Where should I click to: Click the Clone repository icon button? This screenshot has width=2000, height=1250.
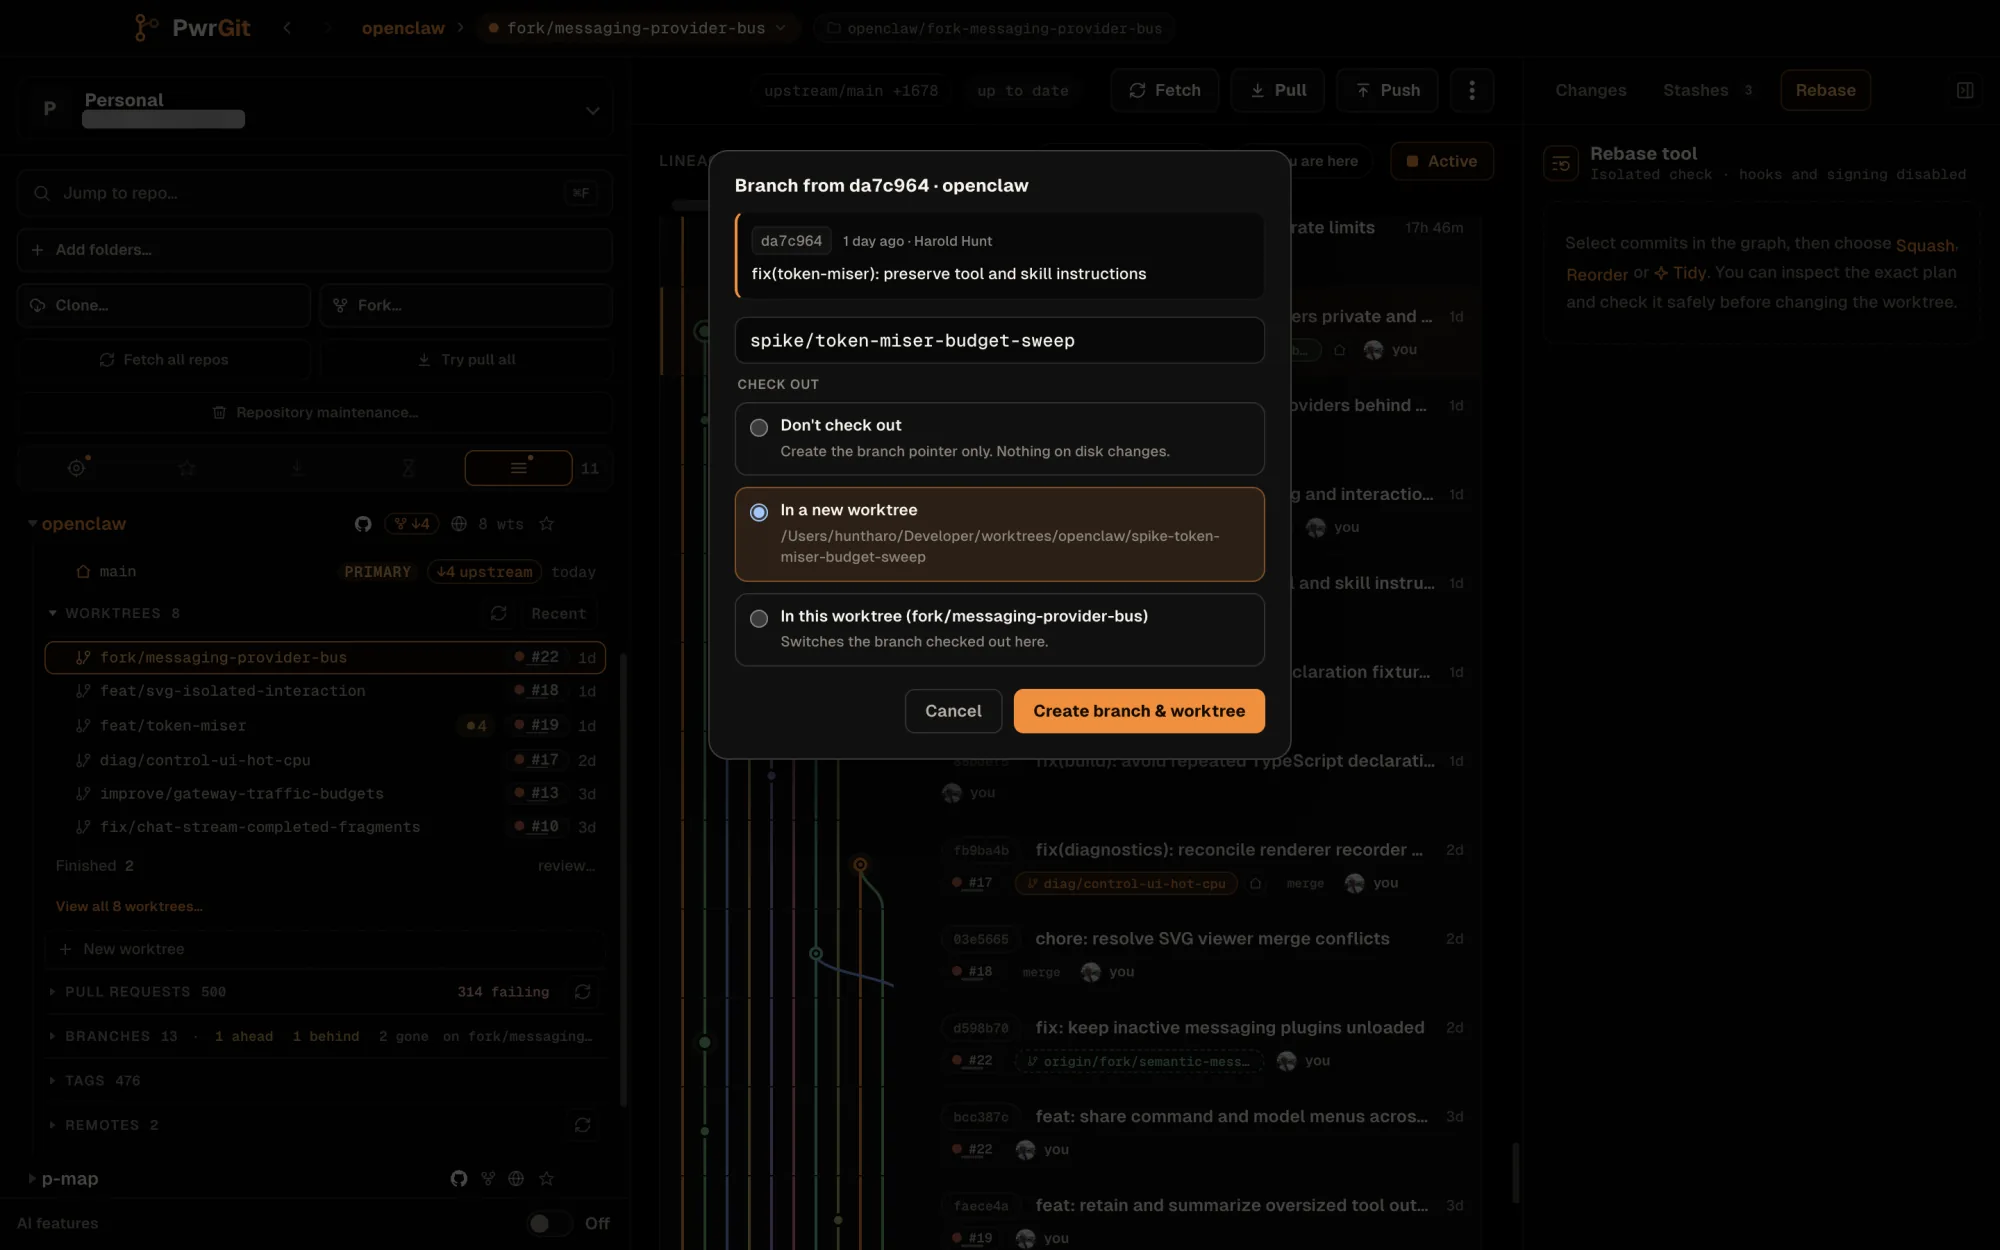(x=38, y=305)
